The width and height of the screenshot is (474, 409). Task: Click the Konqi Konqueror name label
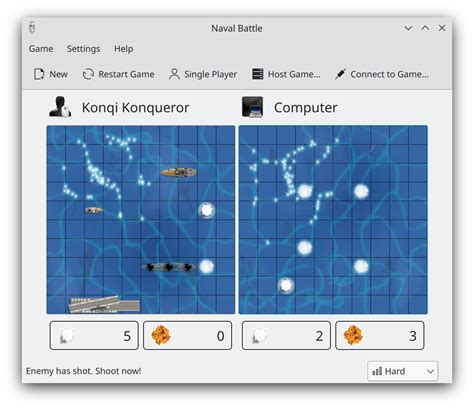(x=135, y=108)
